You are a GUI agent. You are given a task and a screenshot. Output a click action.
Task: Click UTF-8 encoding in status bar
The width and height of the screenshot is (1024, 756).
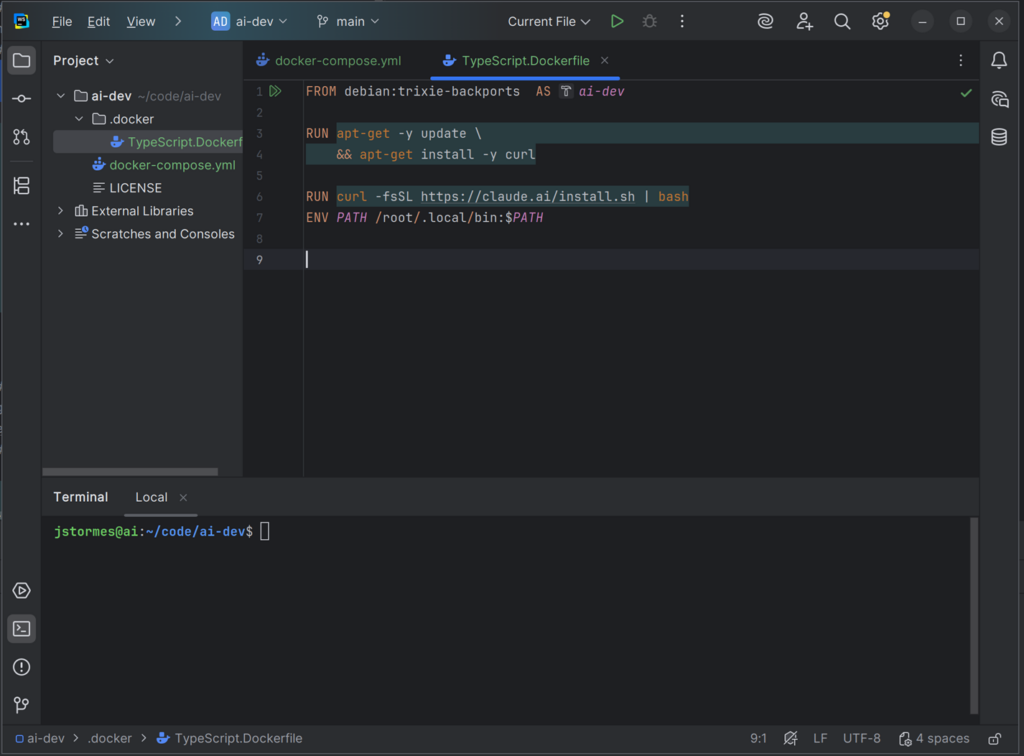pos(861,739)
